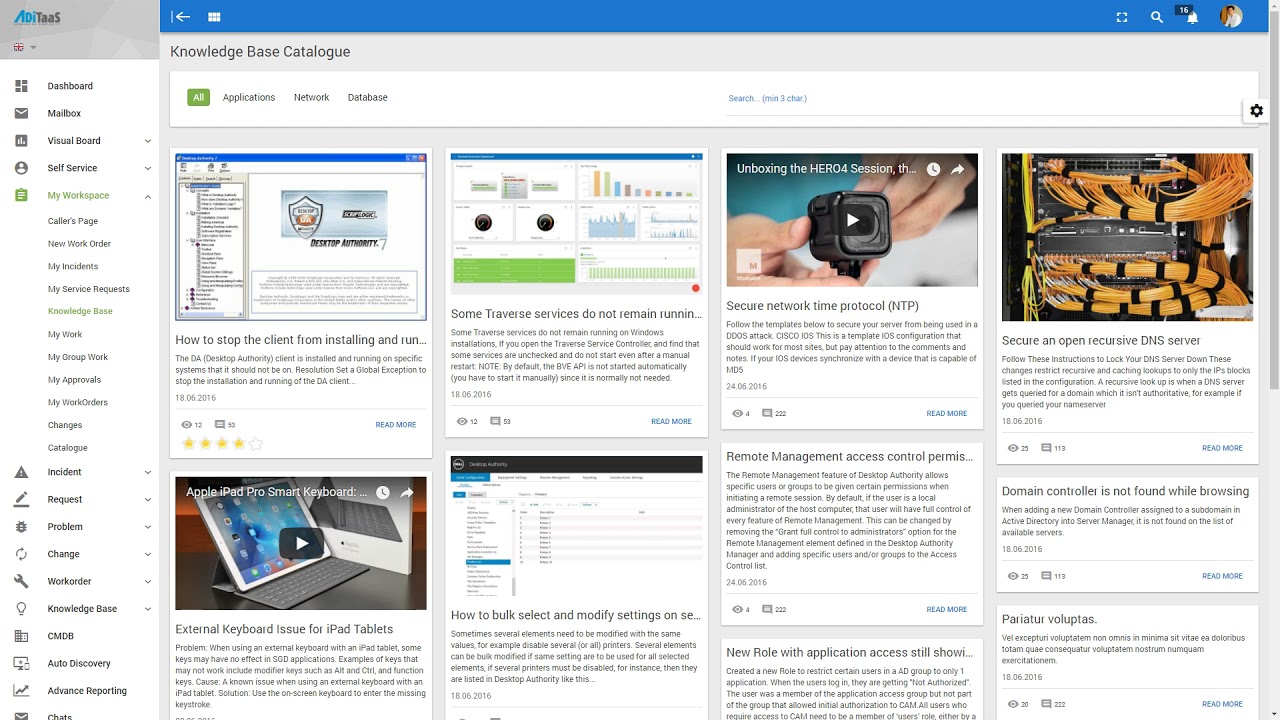Click Change refresh icon in sidebar

click(21, 554)
